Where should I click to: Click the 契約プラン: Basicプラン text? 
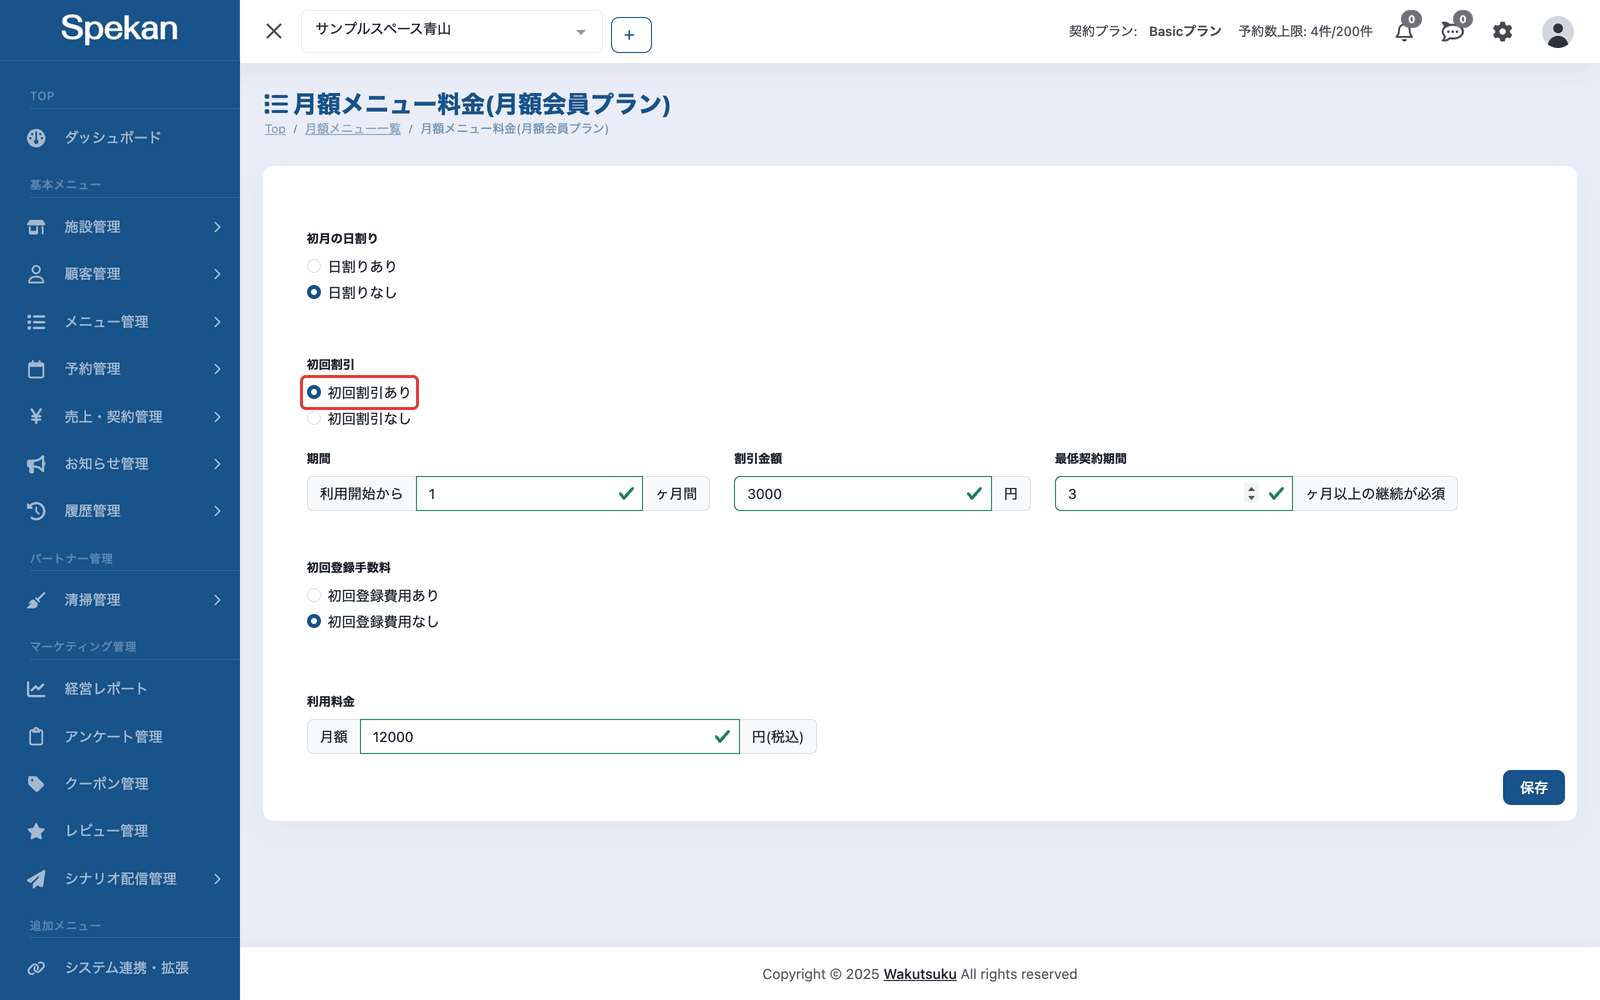(x=1145, y=32)
